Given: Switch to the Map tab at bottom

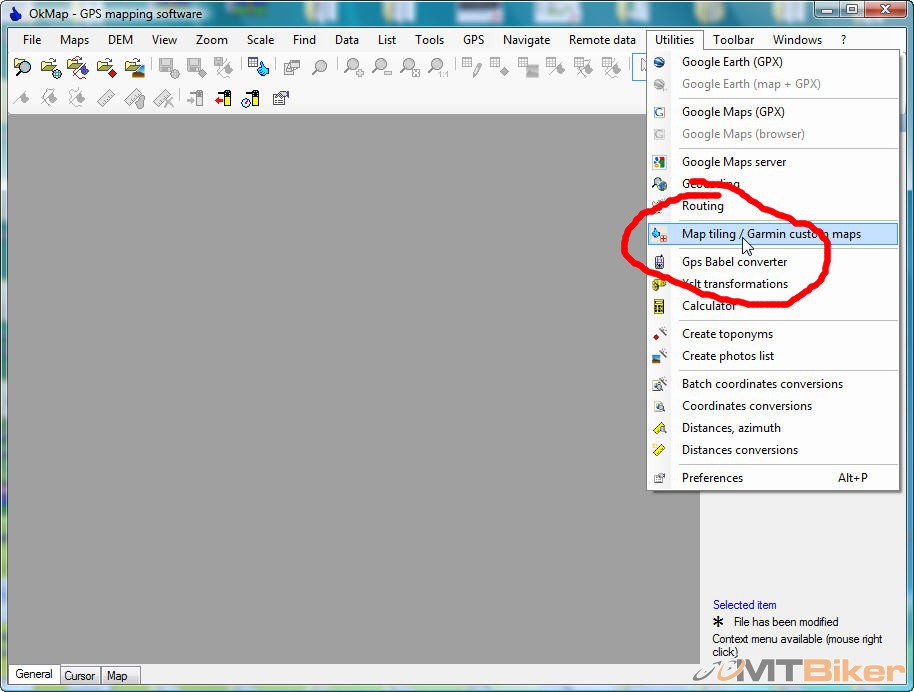Looking at the screenshot, I should point(117,676).
